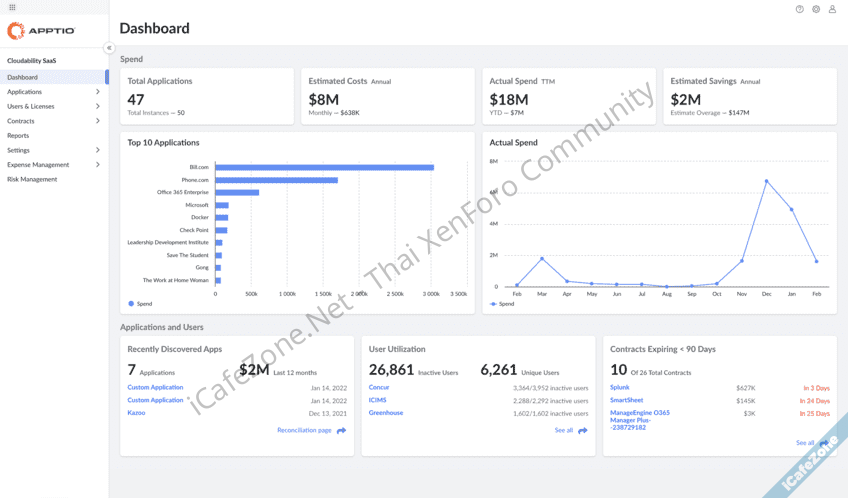
Task: Expand the Applications sidebar menu
Action: (97, 92)
